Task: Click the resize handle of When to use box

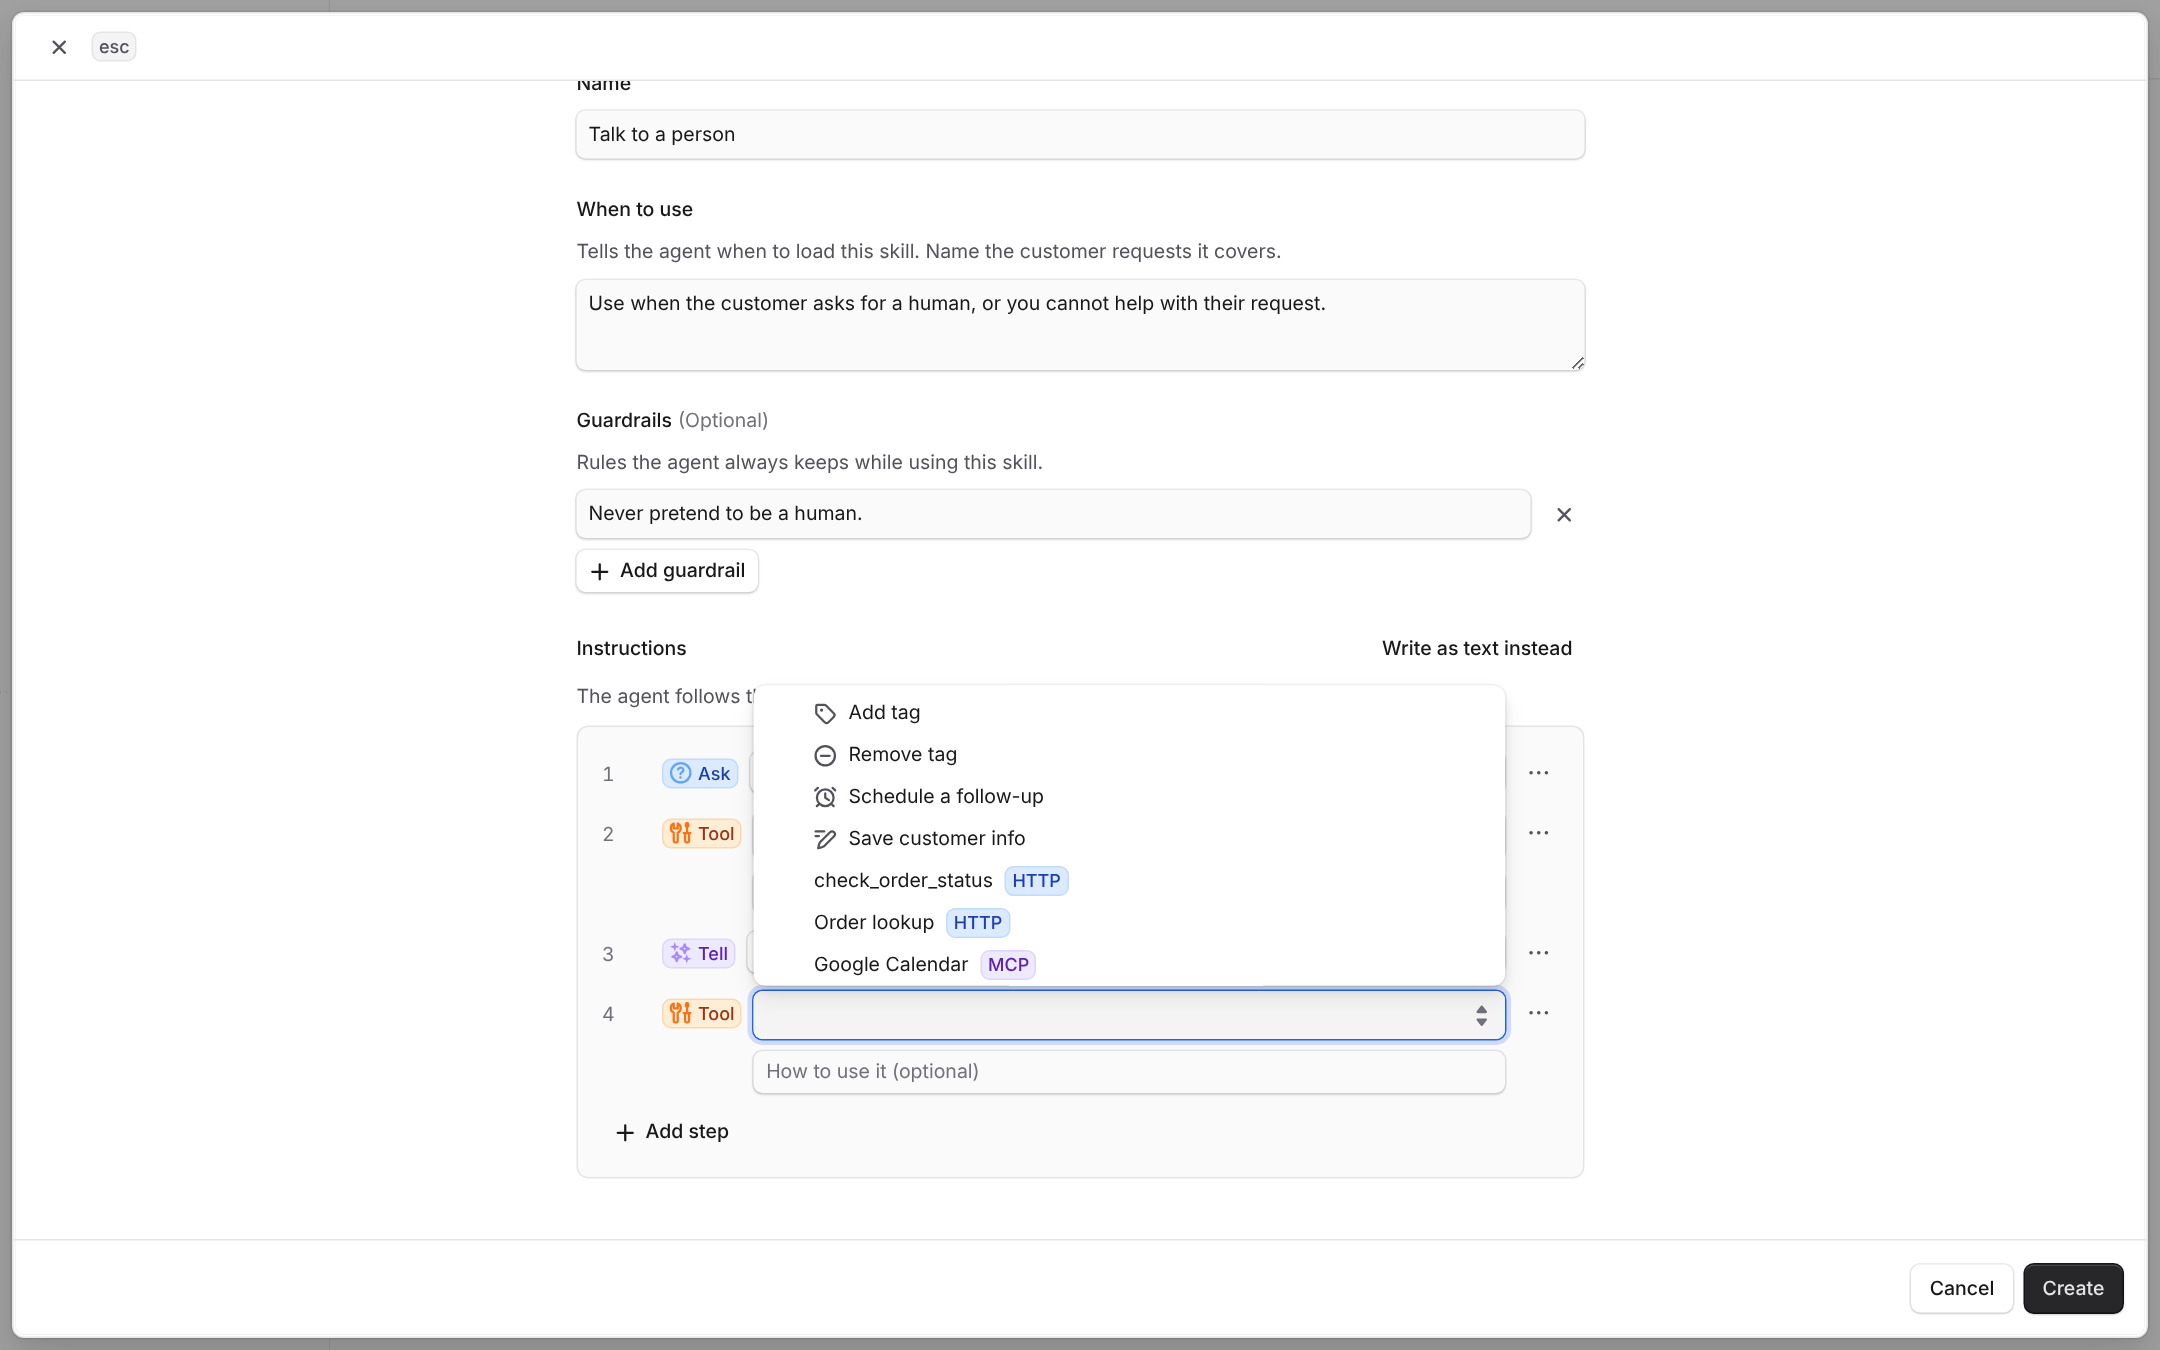Action: tap(1577, 363)
